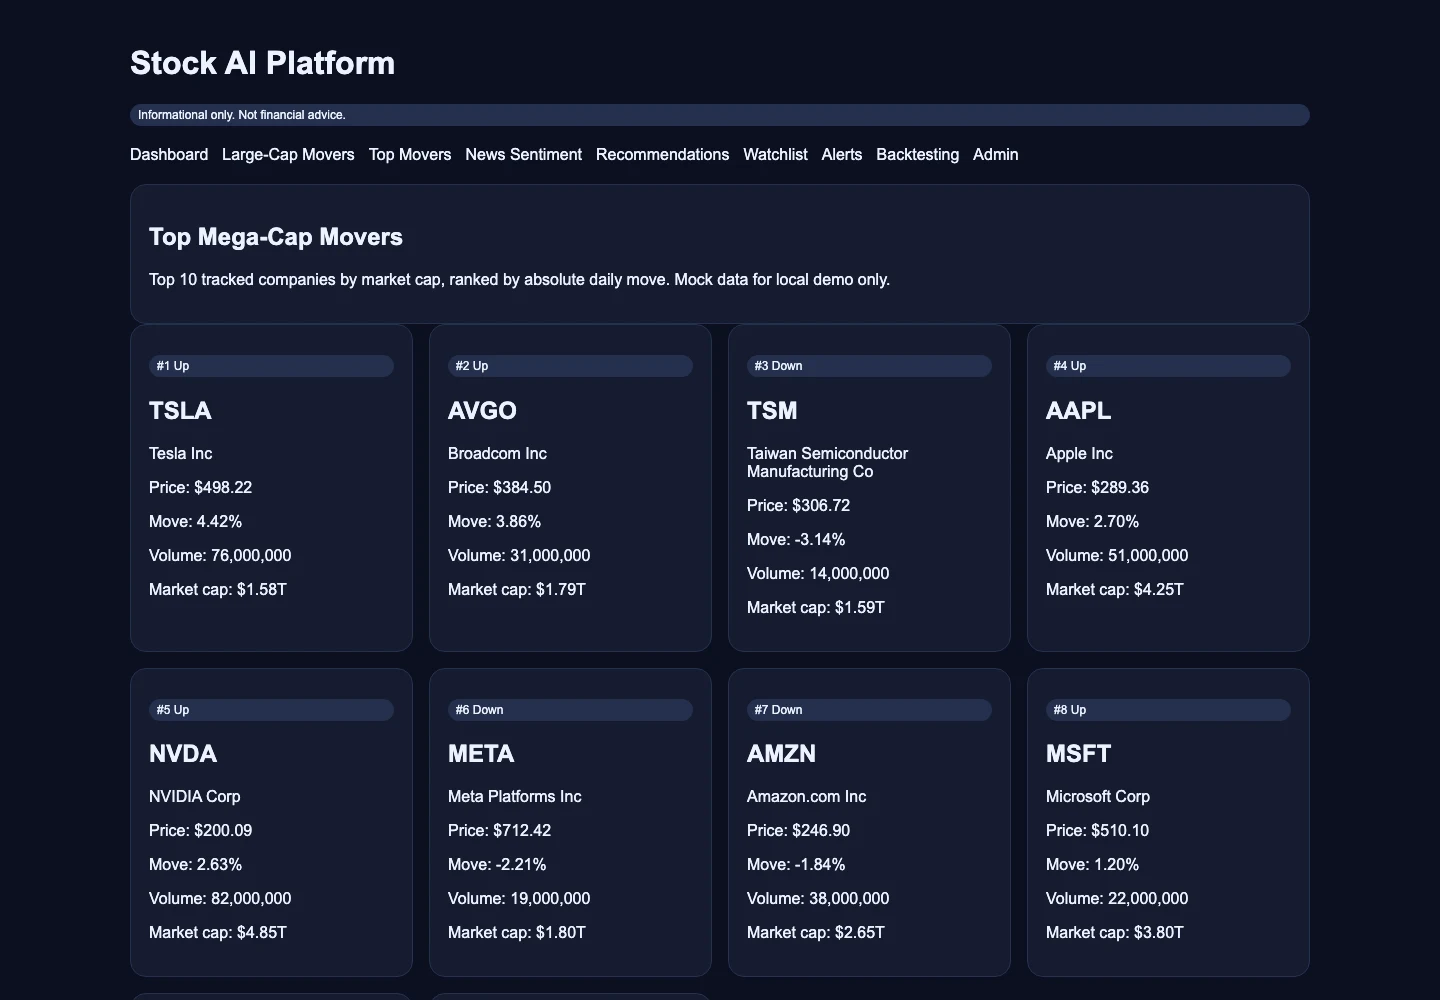The width and height of the screenshot is (1440, 1000).
Task: Open the Dashboard nav link
Action: pyautogui.click(x=169, y=154)
